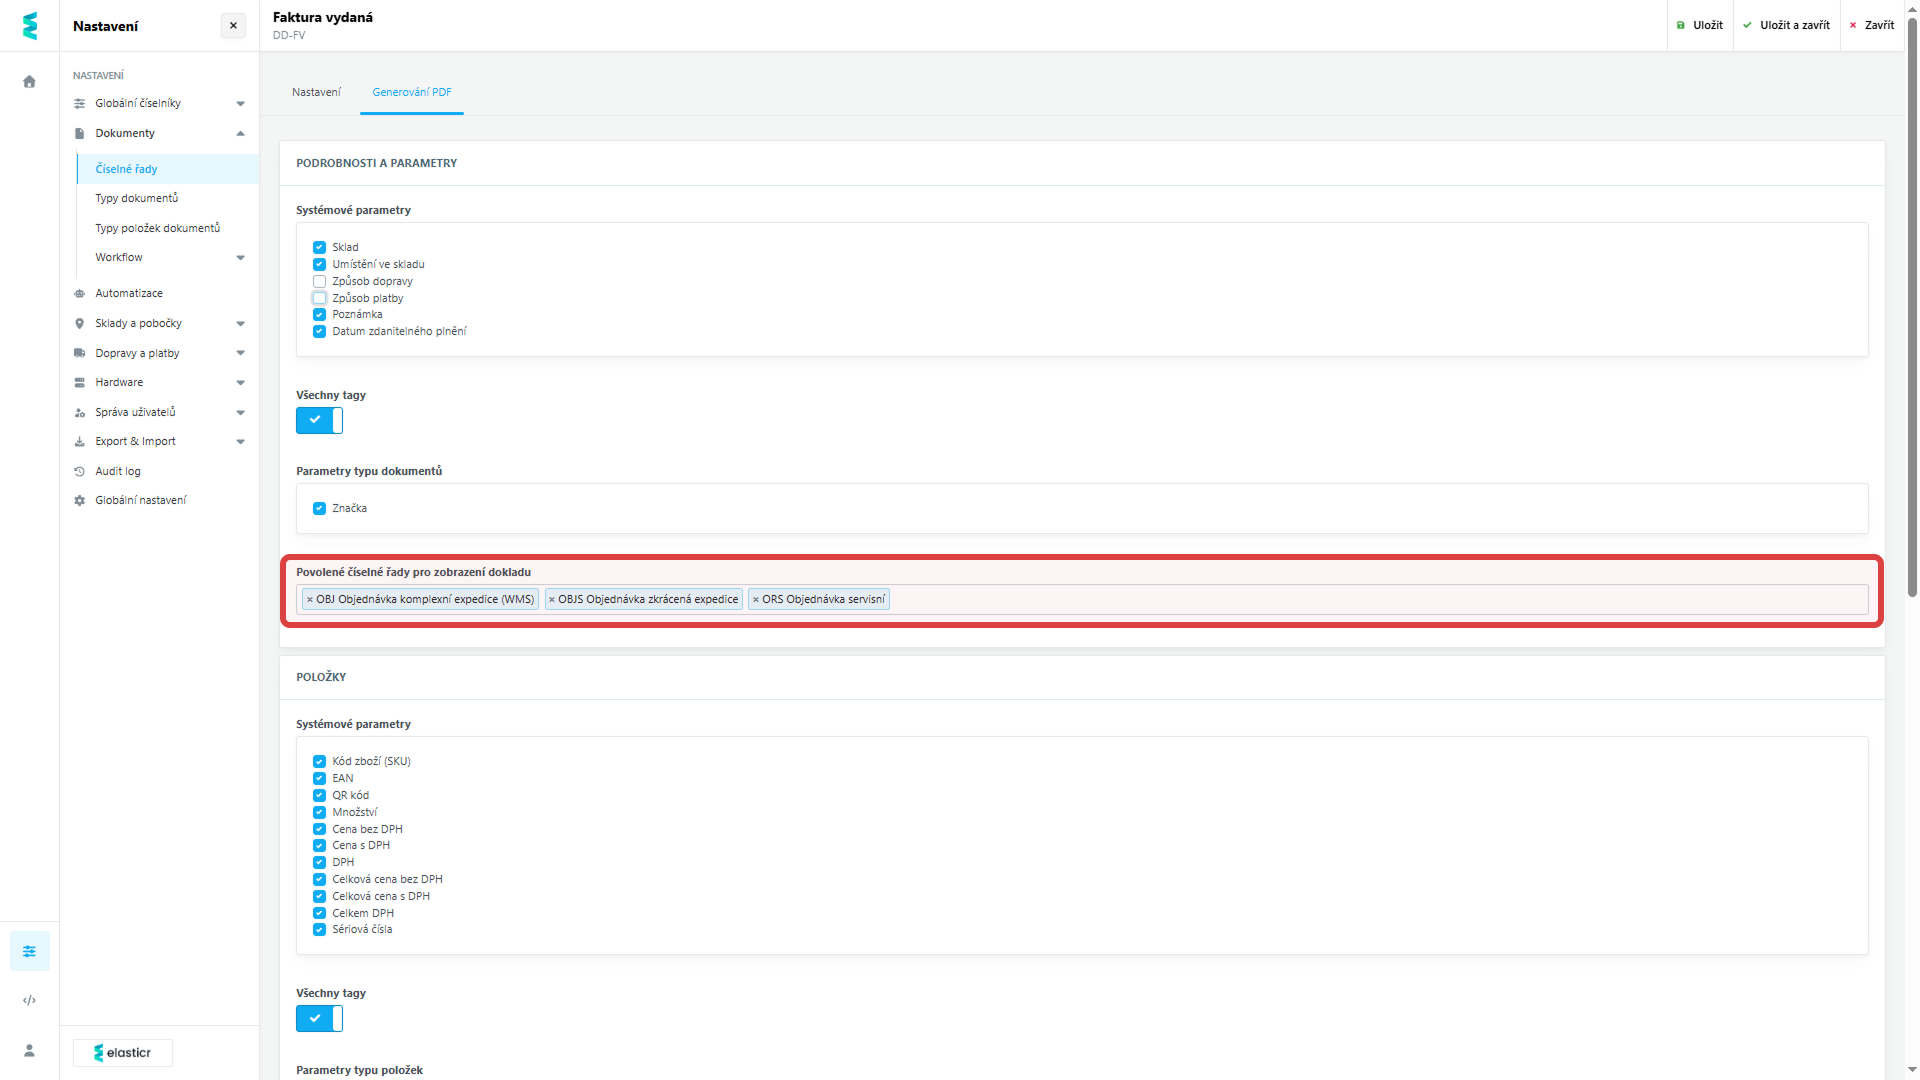
Task: Check the Způsob dopravy checkbox
Action: 319,281
